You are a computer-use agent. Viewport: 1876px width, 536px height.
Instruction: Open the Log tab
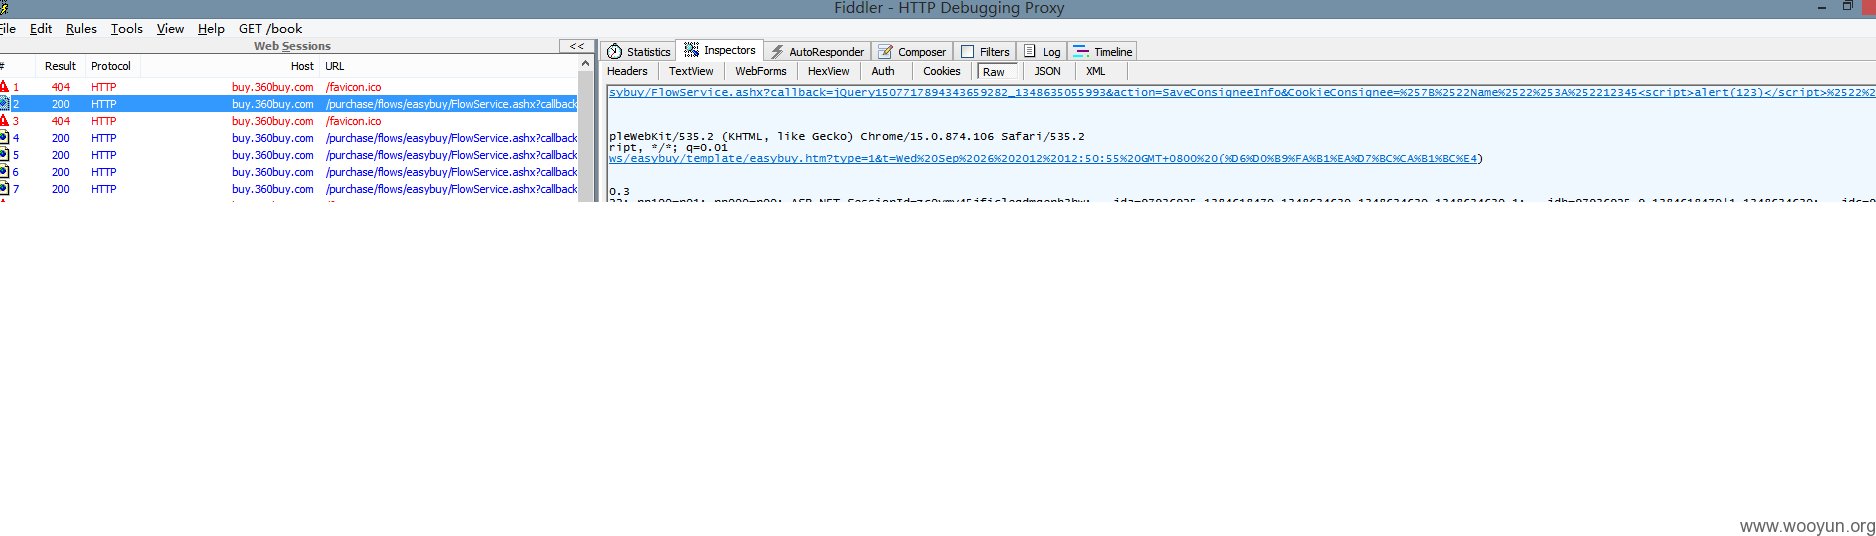coord(1042,52)
